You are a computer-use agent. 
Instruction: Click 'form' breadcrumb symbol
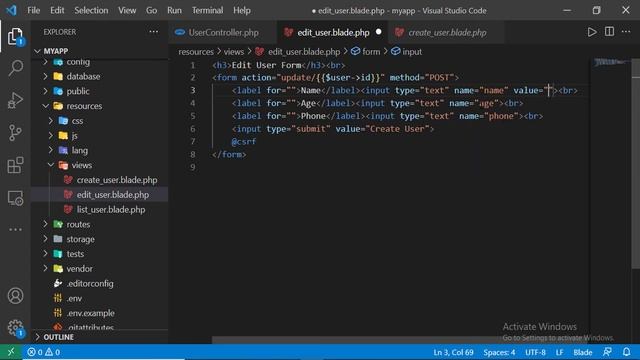click(366, 51)
